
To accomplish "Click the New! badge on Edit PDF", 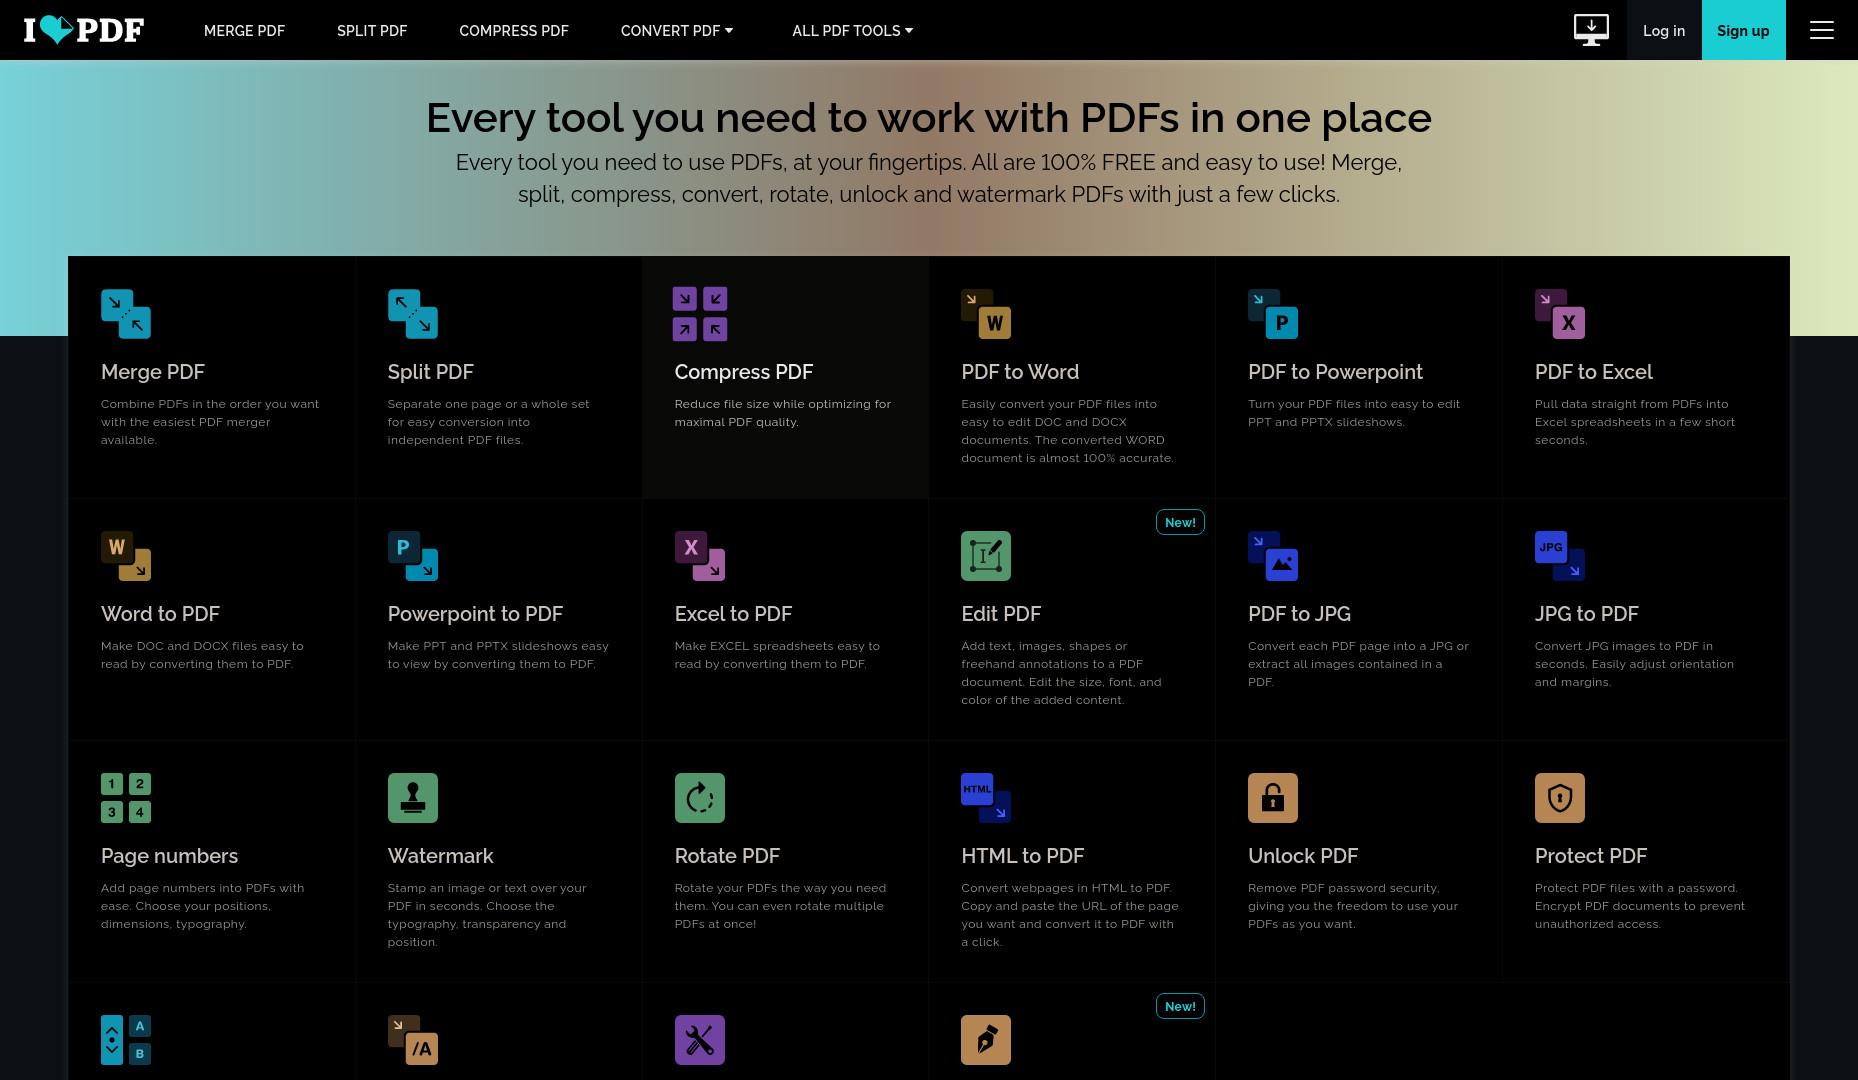I will [x=1180, y=522].
